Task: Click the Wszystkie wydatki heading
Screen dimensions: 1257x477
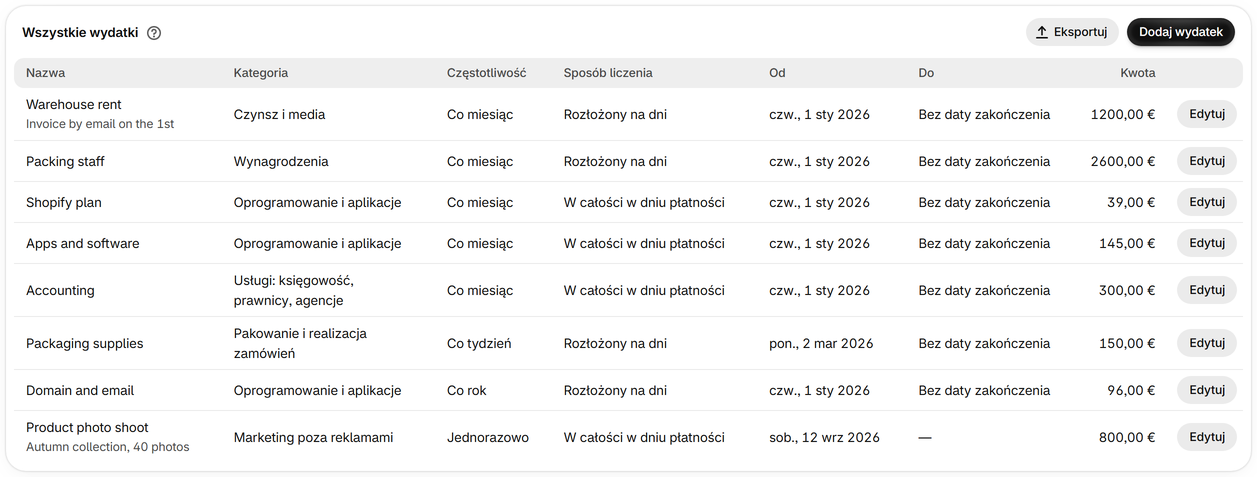Action: pyautogui.click(x=80, y=32)
